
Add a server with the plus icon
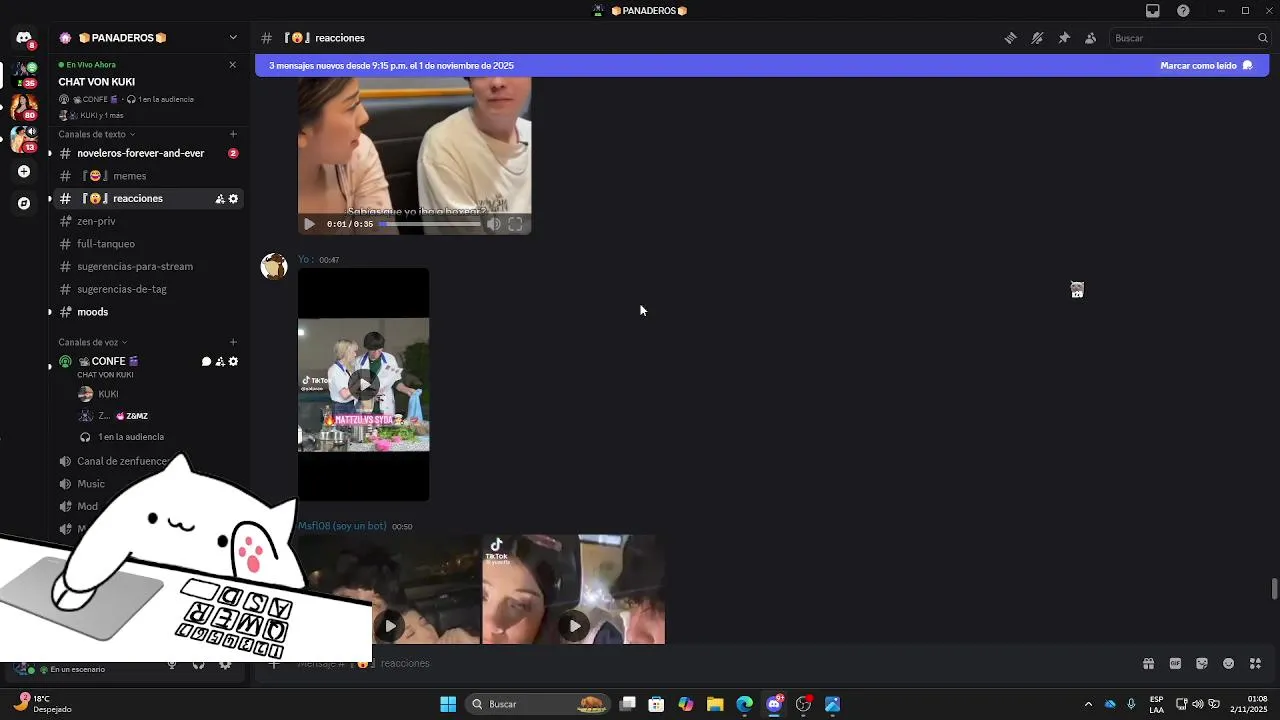tap(24, 171)
